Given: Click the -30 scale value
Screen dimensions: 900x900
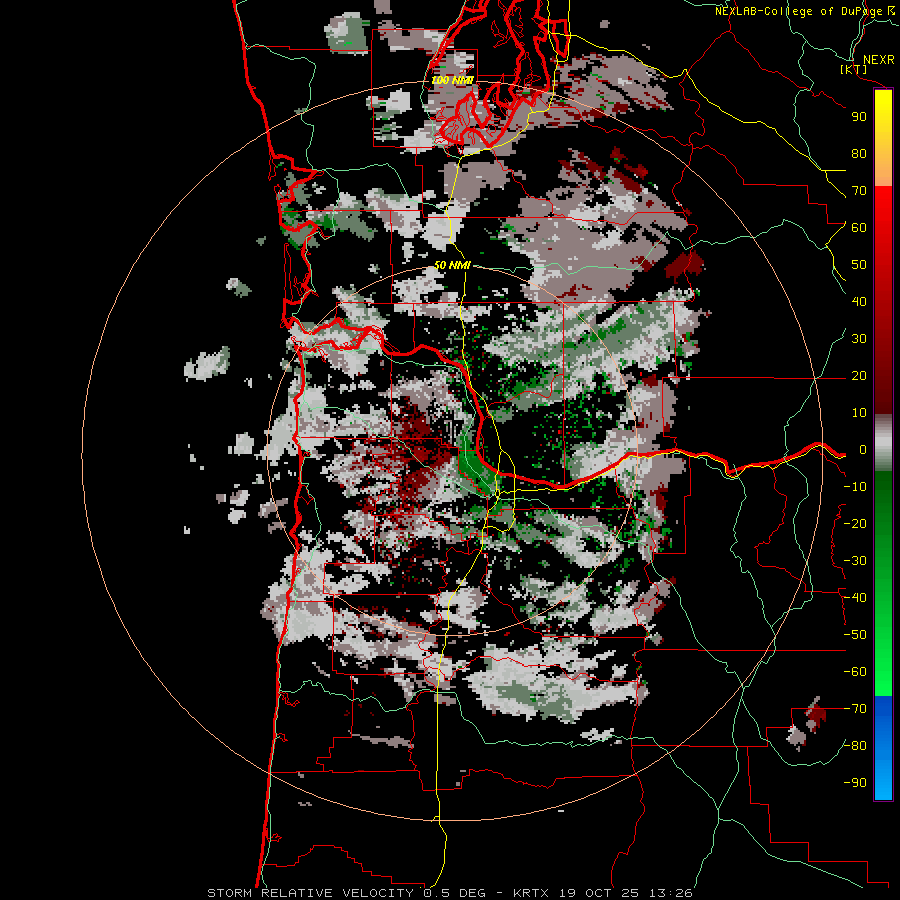Looking at the screenshot, I should pos(855,561).
